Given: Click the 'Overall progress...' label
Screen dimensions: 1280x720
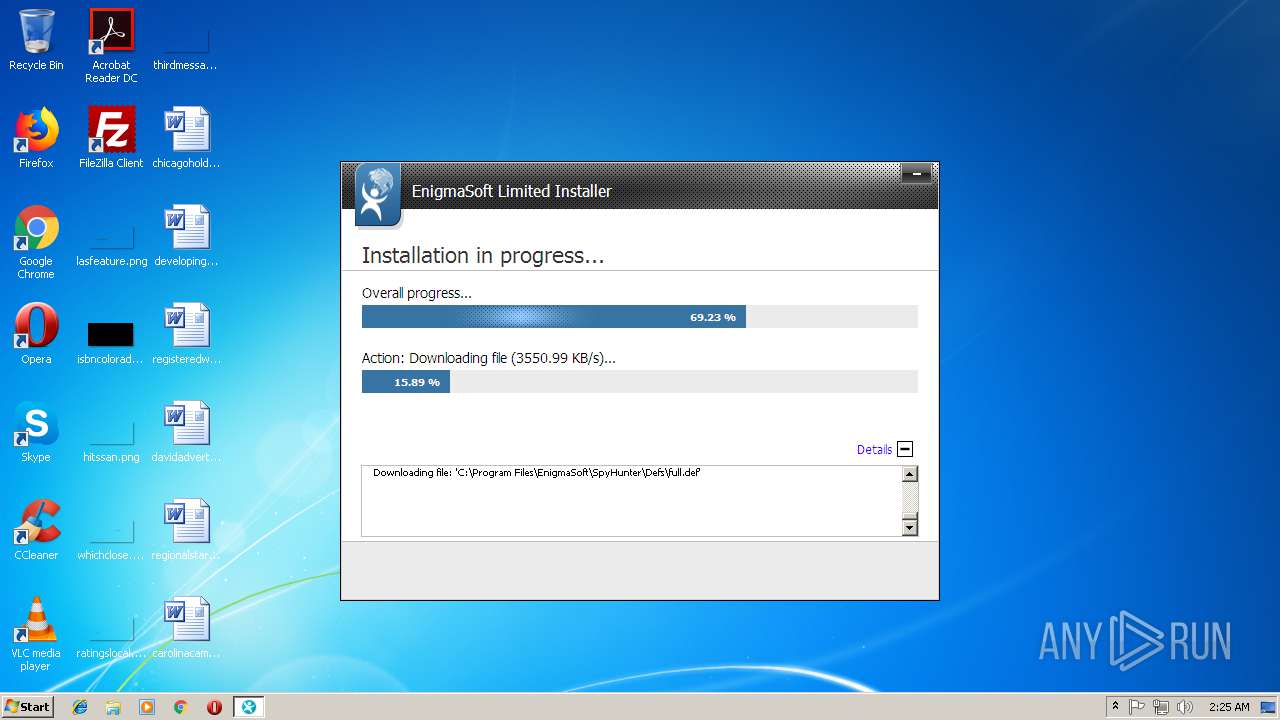Looking at the screenshot, I should (416, 293).
